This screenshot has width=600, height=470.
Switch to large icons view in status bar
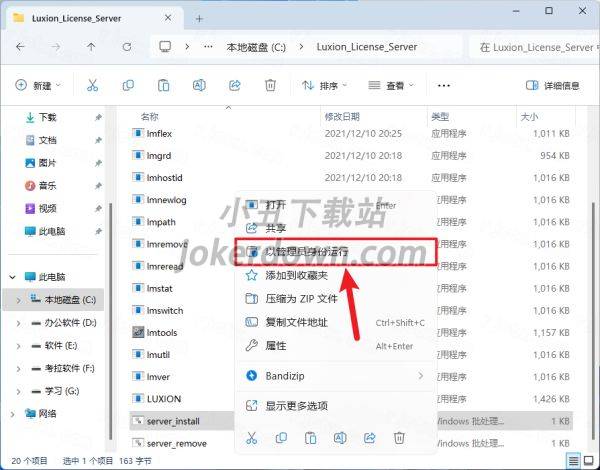[588, 460]
